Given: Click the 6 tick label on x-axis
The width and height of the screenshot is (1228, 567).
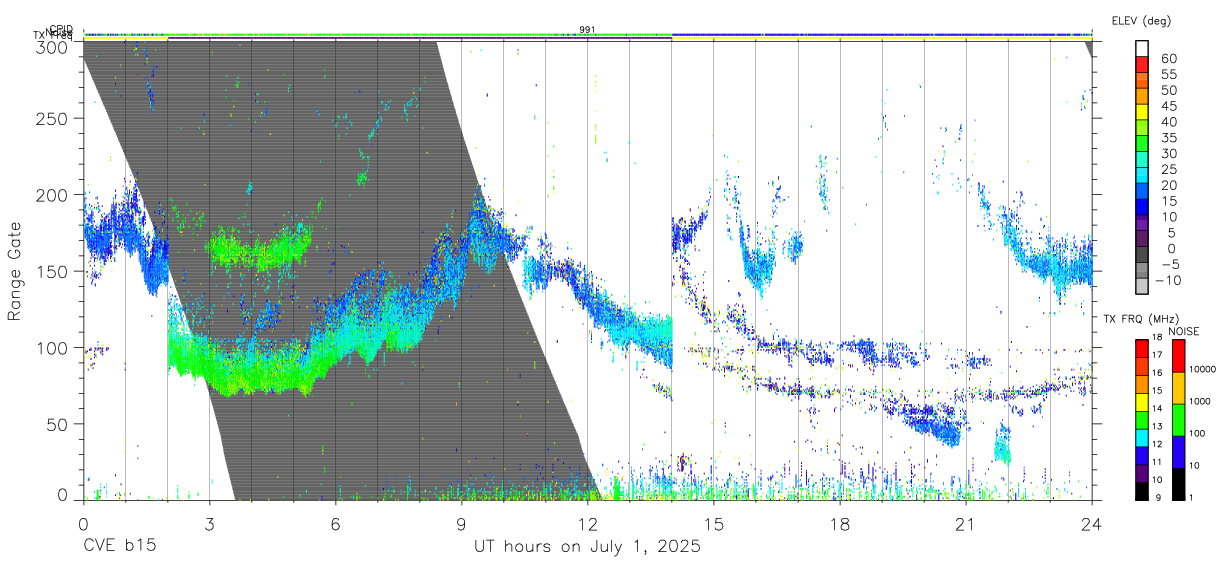Looking at the screenshot, I should click(335, 524).
